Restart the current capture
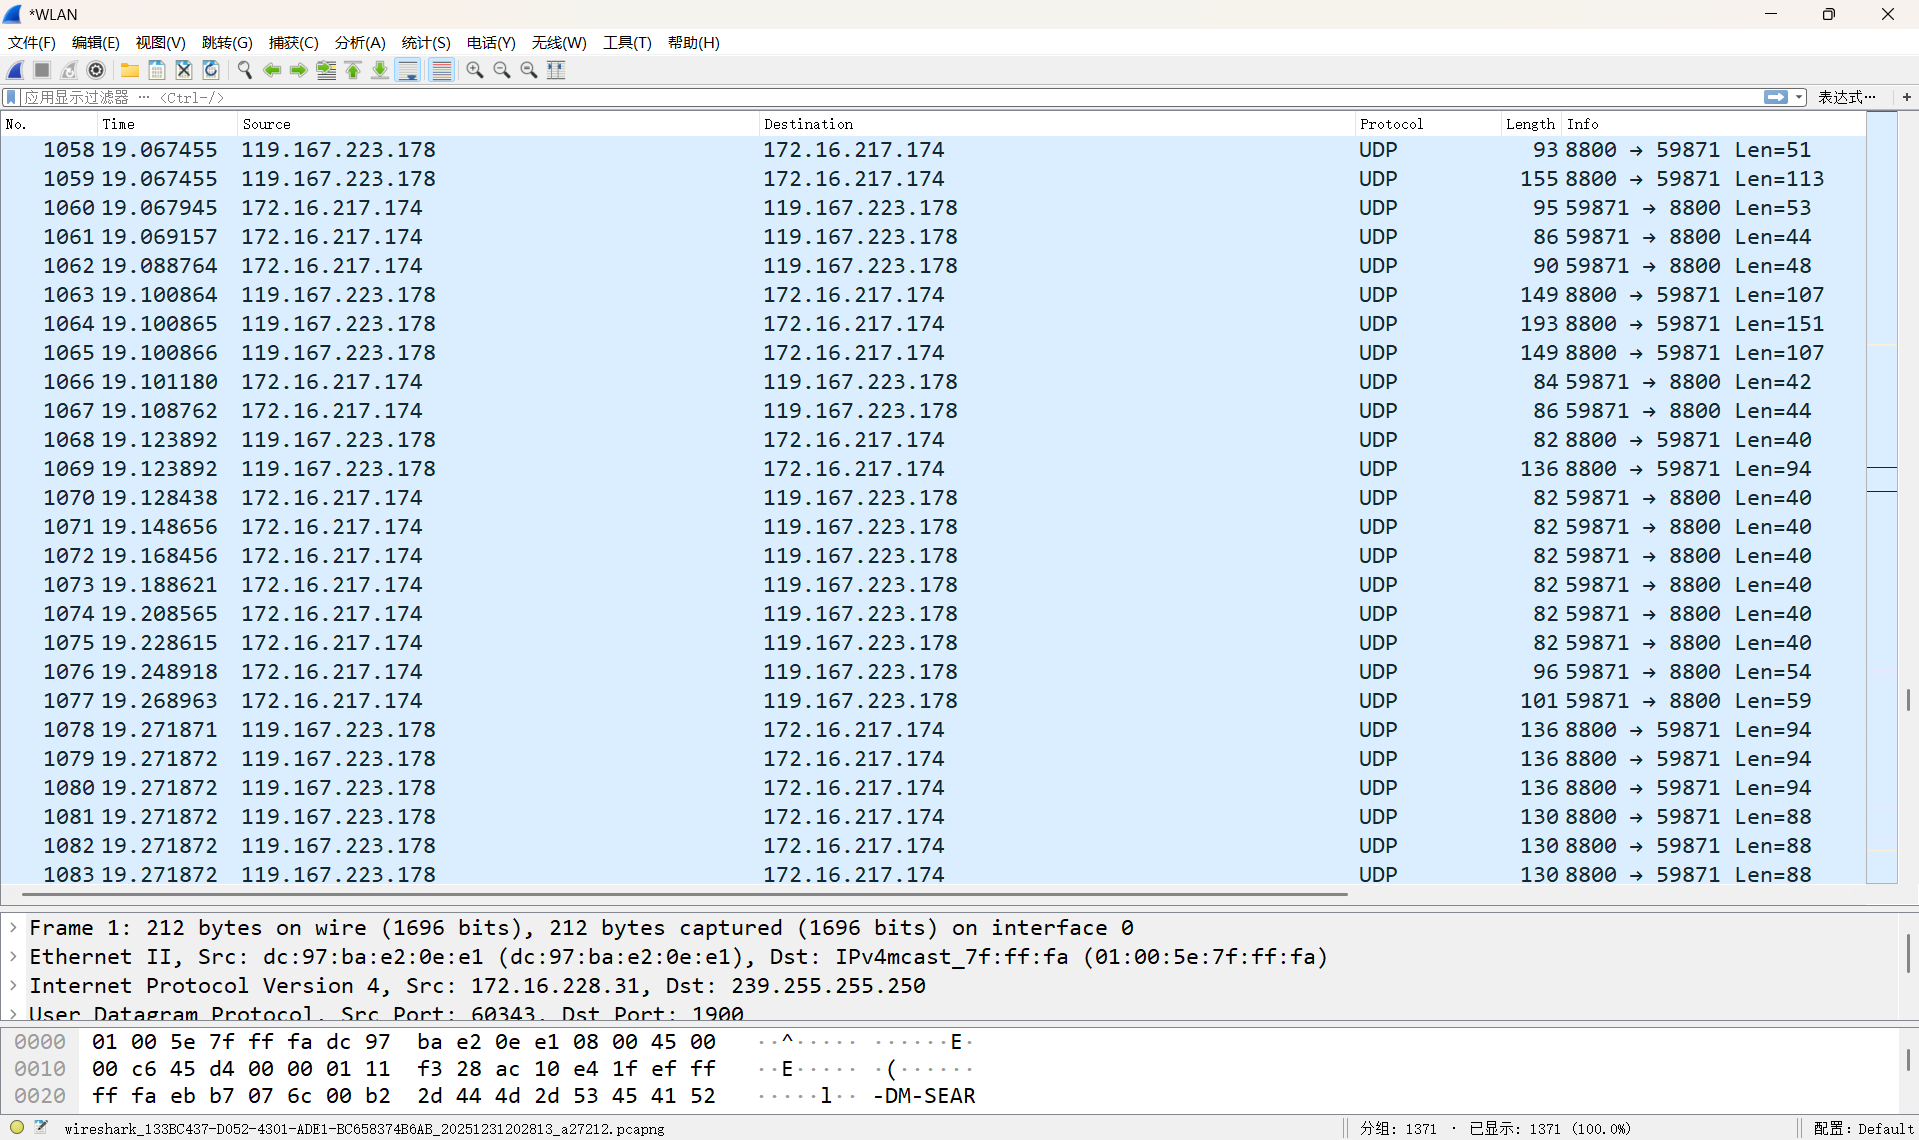 click(69, 70)
